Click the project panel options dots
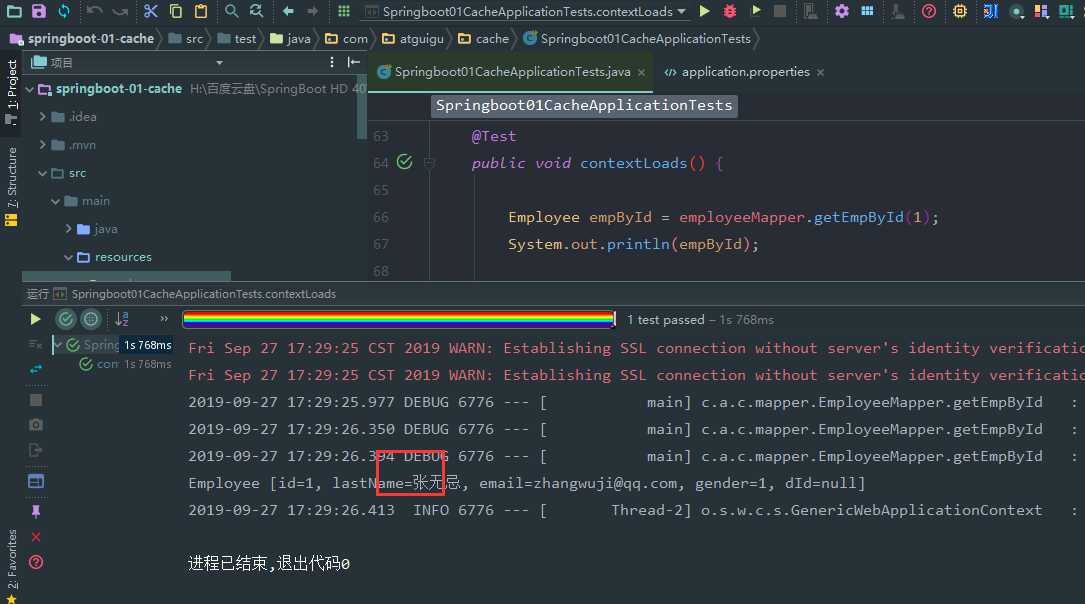 click(332, 62)
